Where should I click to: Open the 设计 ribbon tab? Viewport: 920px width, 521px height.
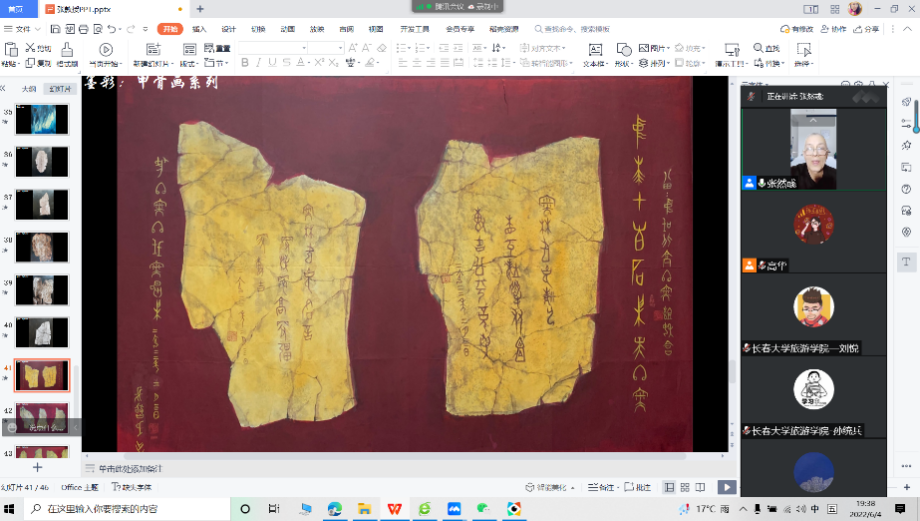[x=228, y=29]
